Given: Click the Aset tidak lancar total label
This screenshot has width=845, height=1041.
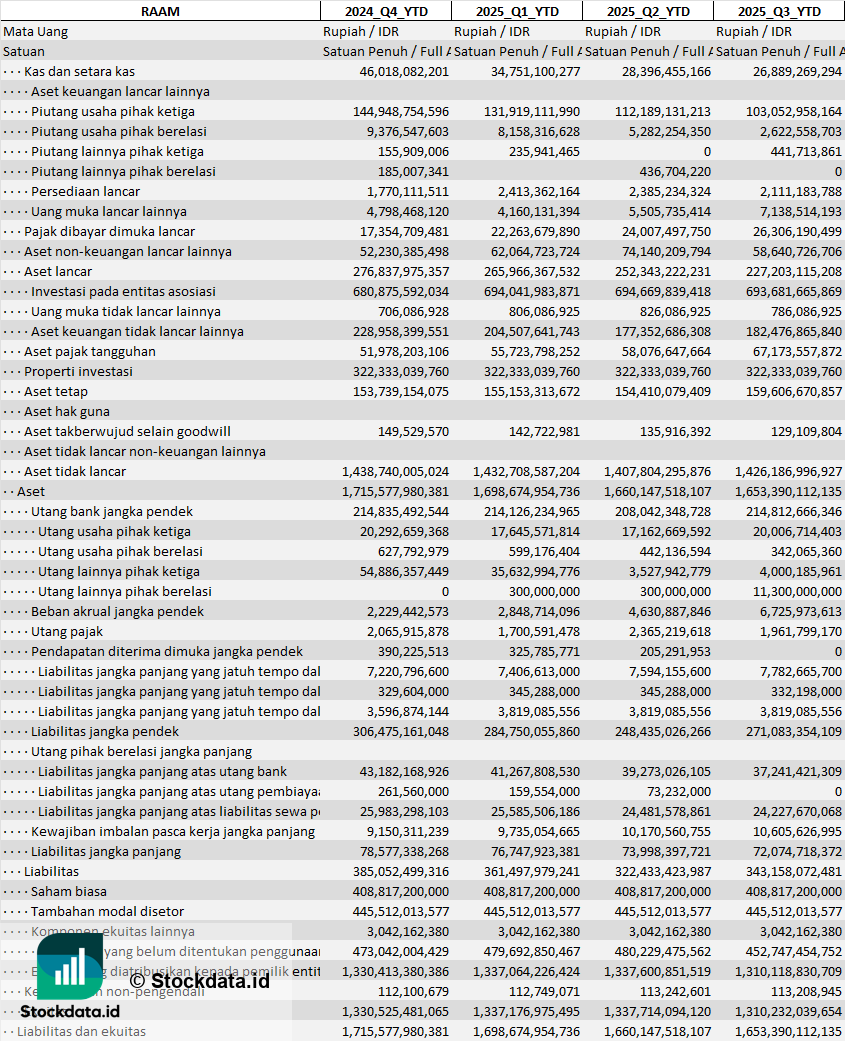Looking at the screenshot, I should 75,471.
